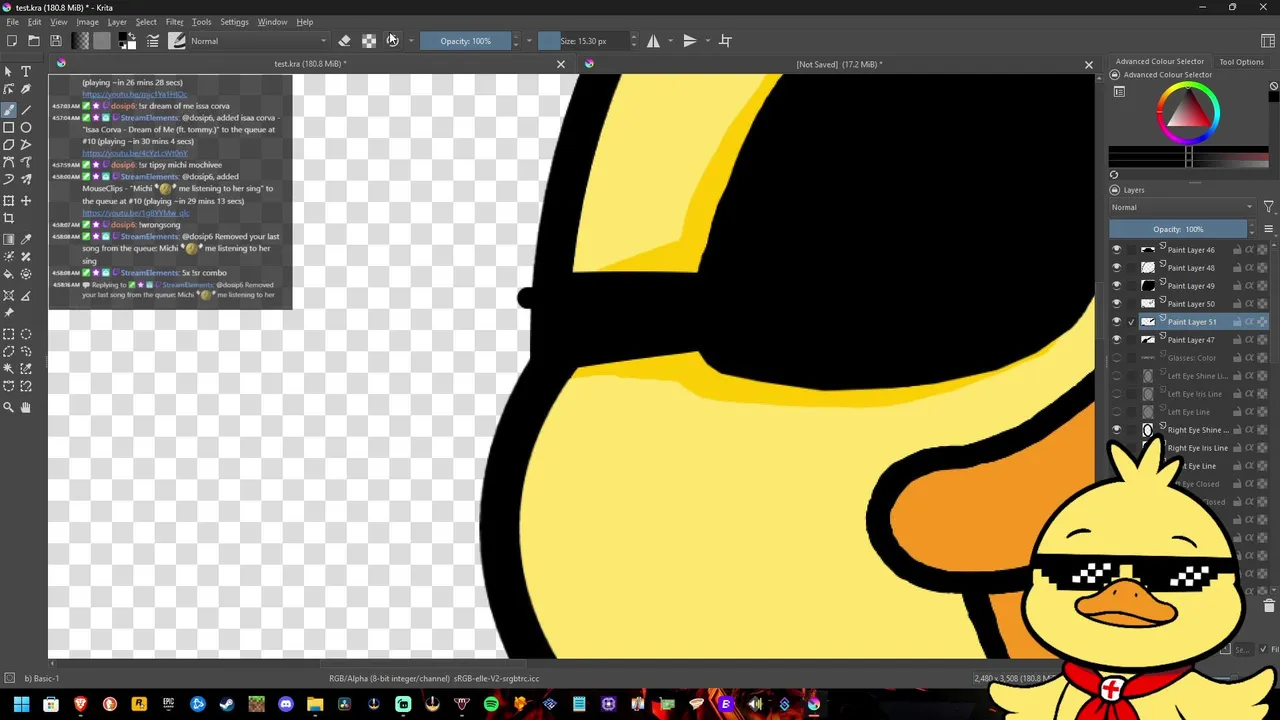Screen dimensions: 1280x720
Task: Select the Rectangle tool
Action: pyautogui.click(x=9, y=127)
